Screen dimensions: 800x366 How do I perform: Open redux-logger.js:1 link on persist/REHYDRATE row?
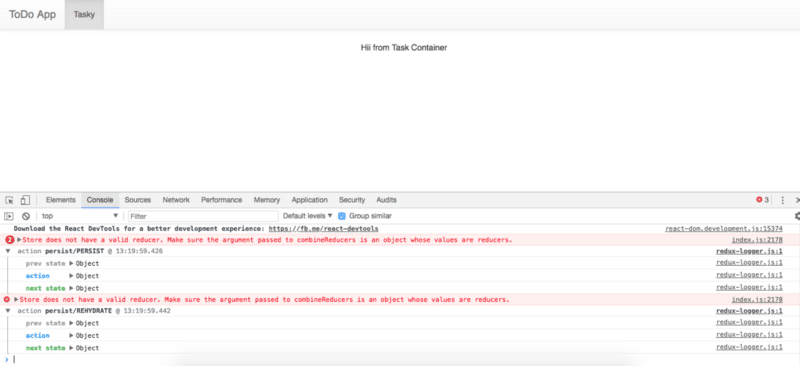[x=749, y=311]
